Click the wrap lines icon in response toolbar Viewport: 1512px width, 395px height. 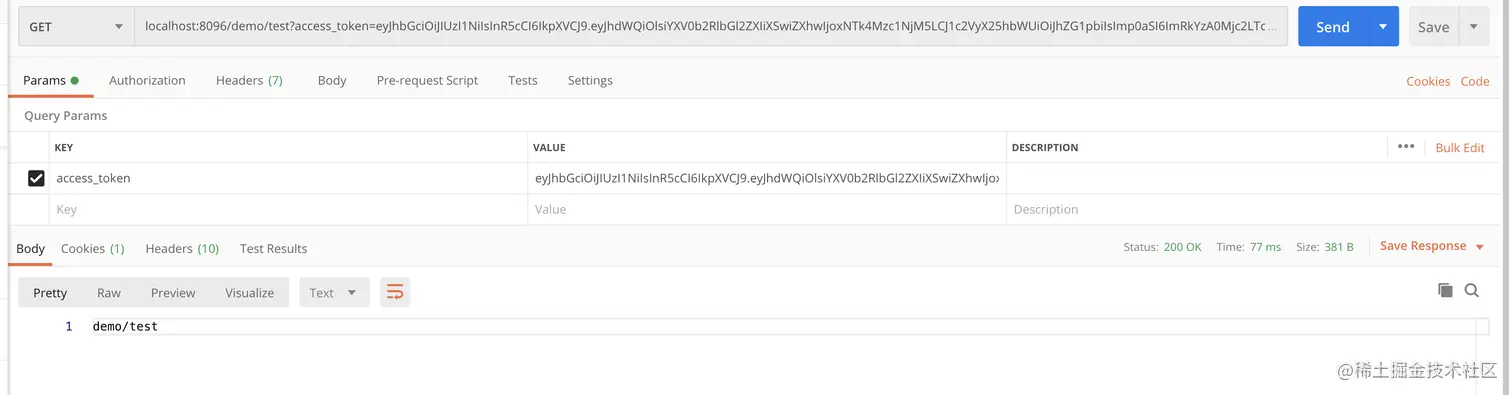click(395, 292)
